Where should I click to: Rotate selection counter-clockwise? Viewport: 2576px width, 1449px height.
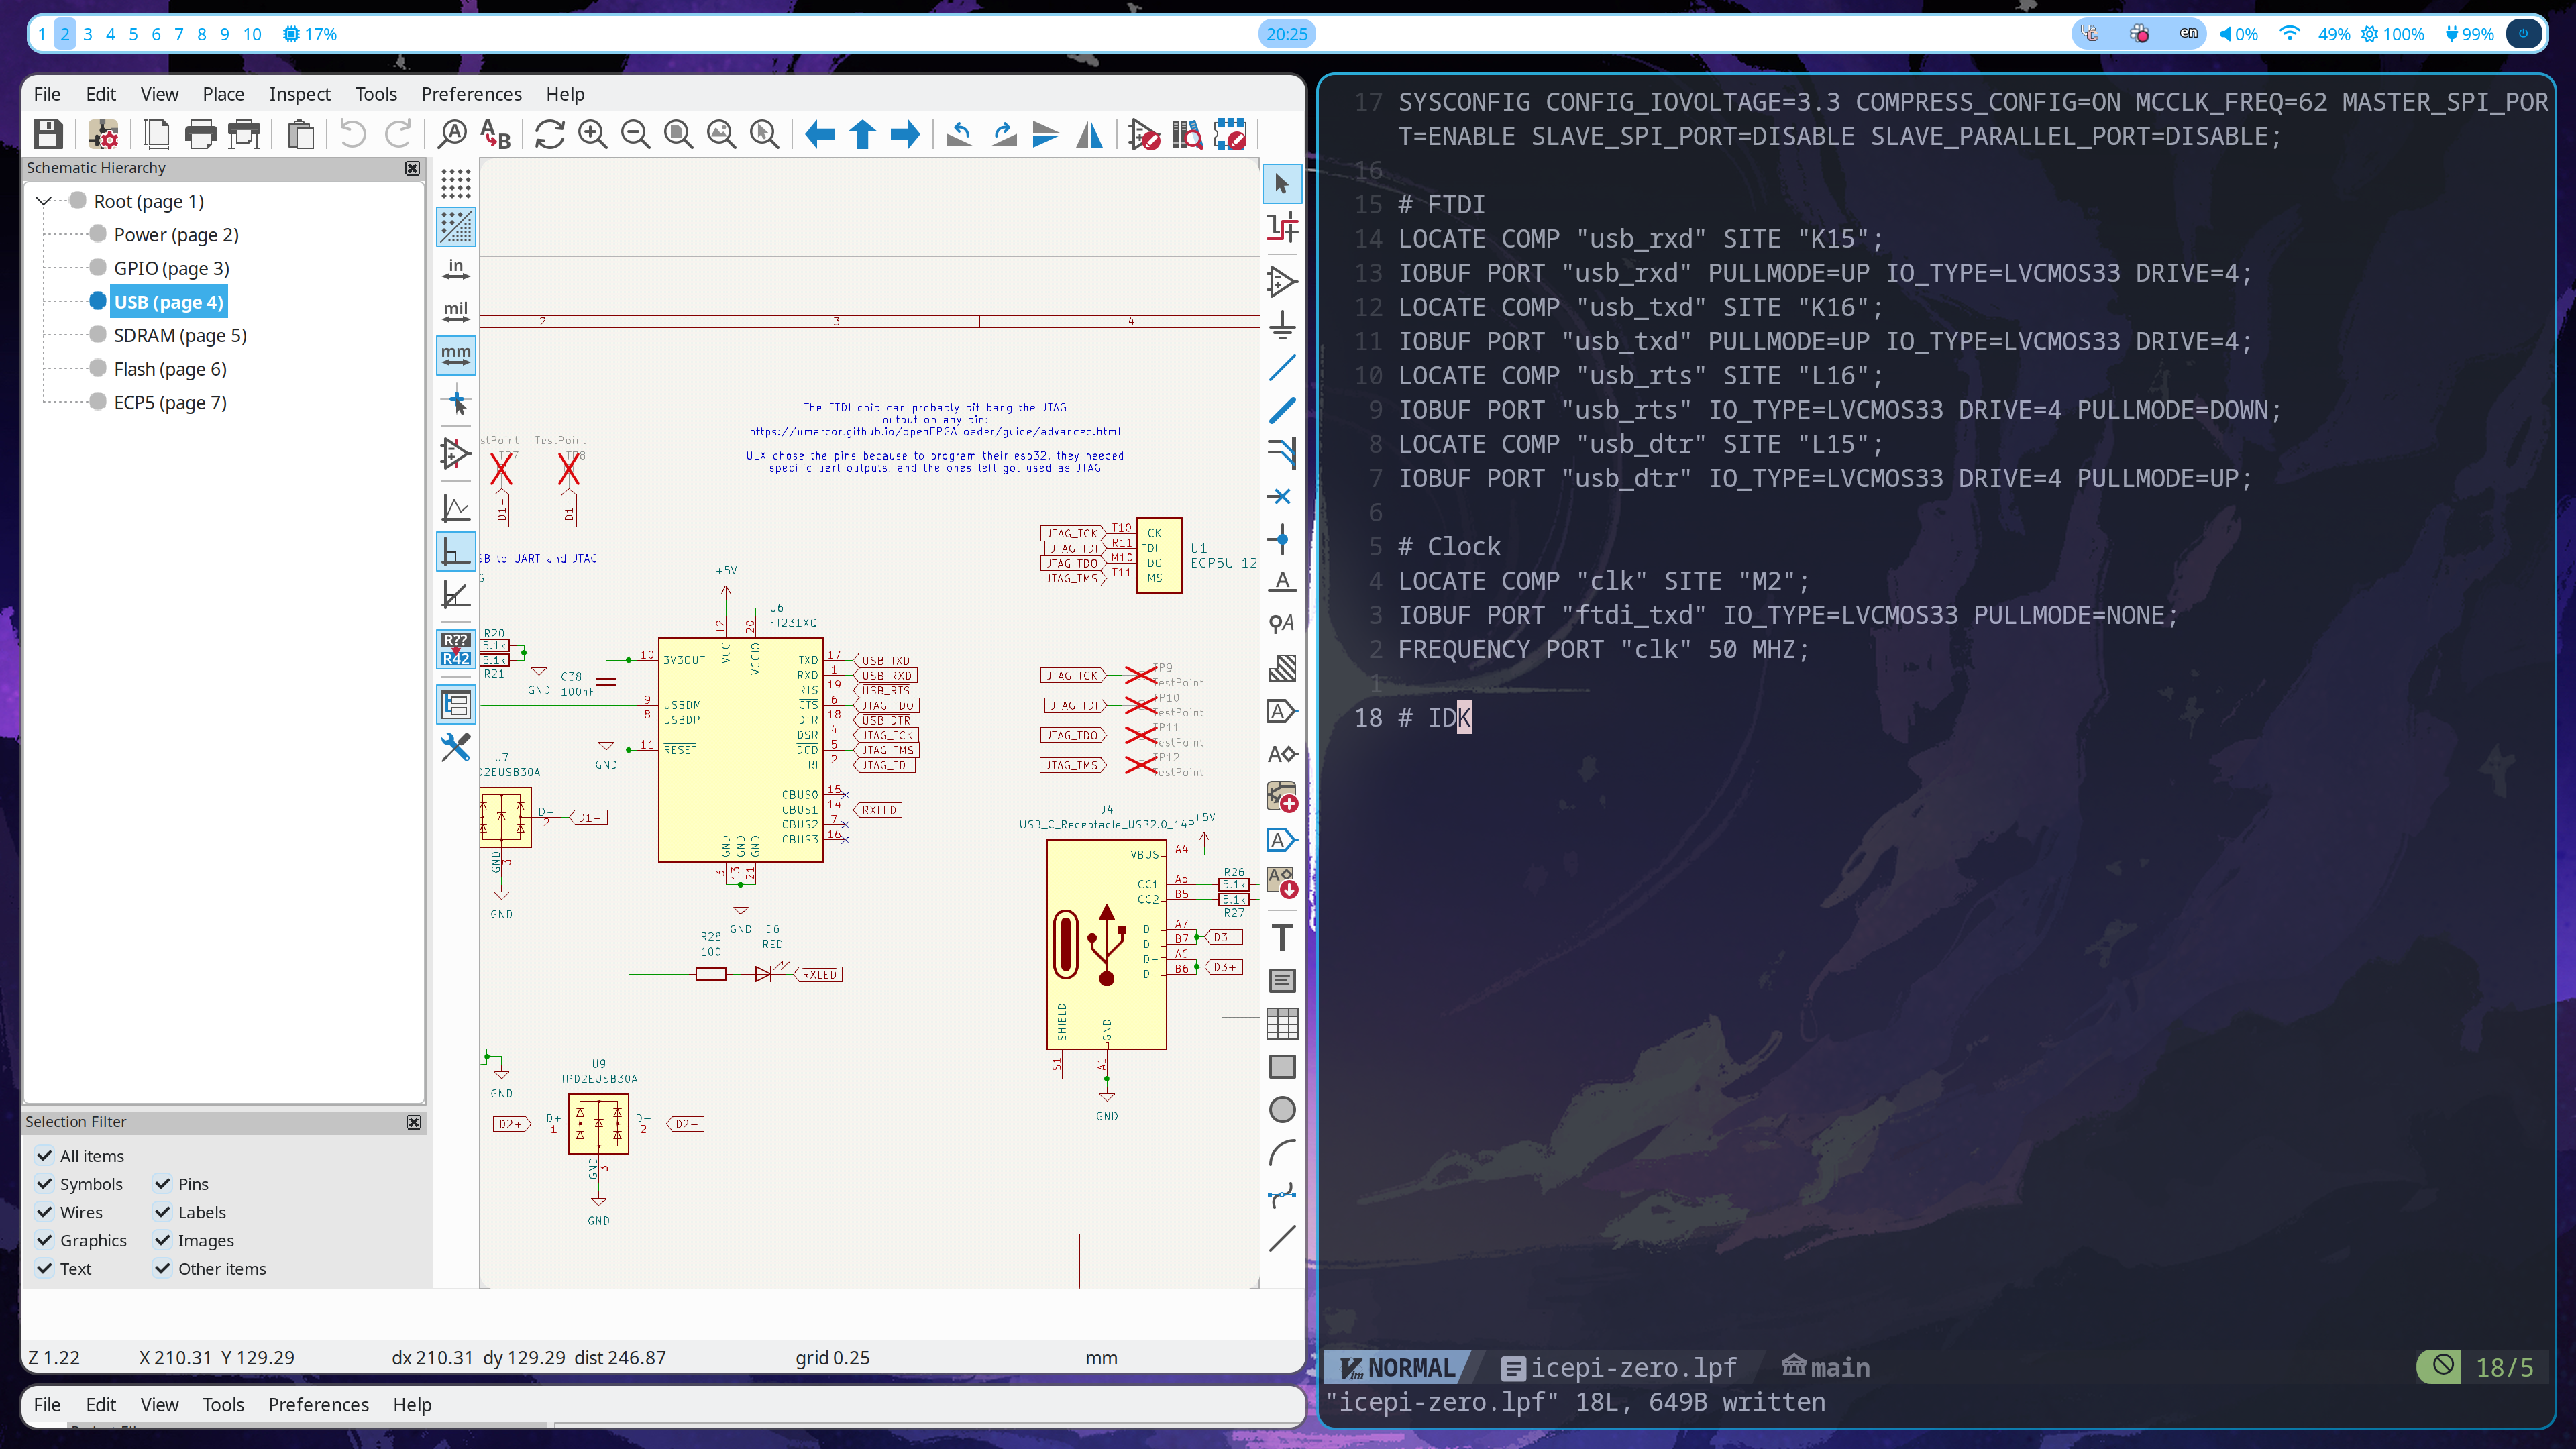(x=960, y=134)
